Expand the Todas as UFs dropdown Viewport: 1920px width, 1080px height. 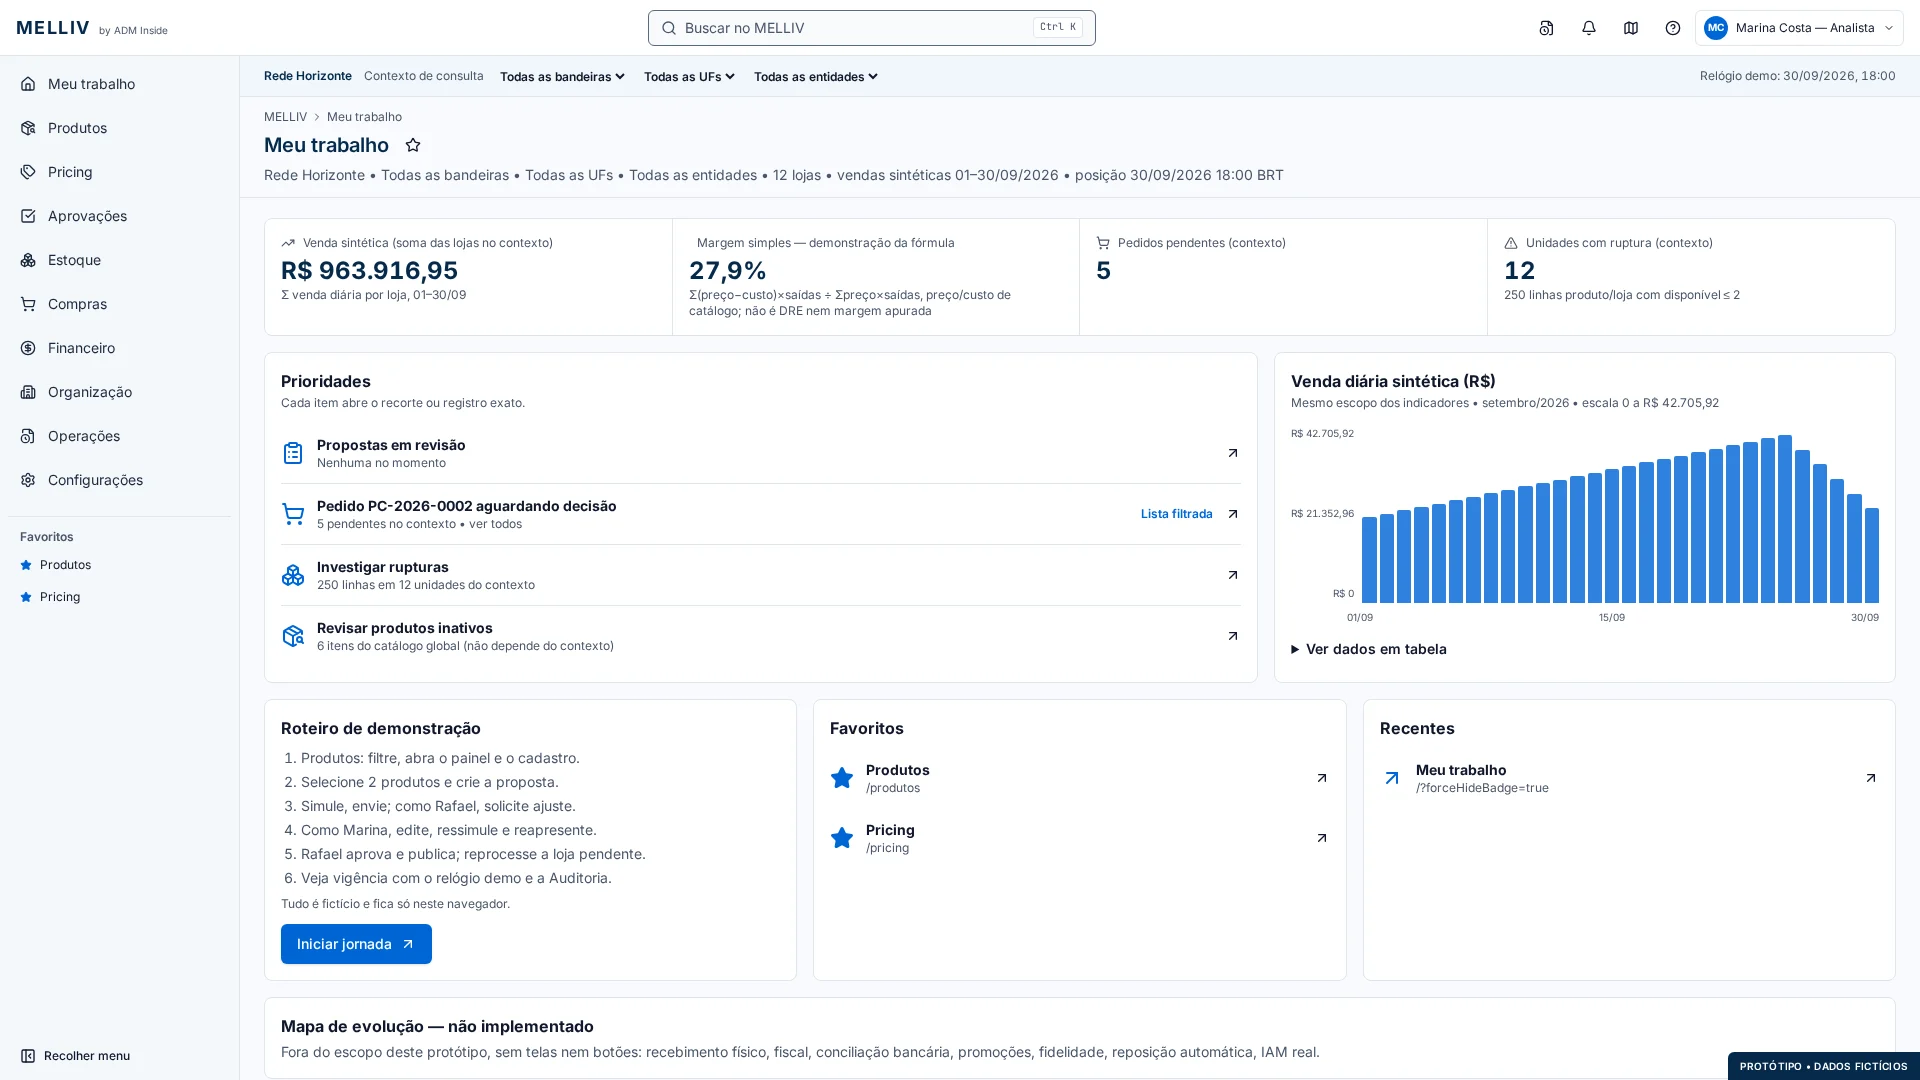click(689, 77)
